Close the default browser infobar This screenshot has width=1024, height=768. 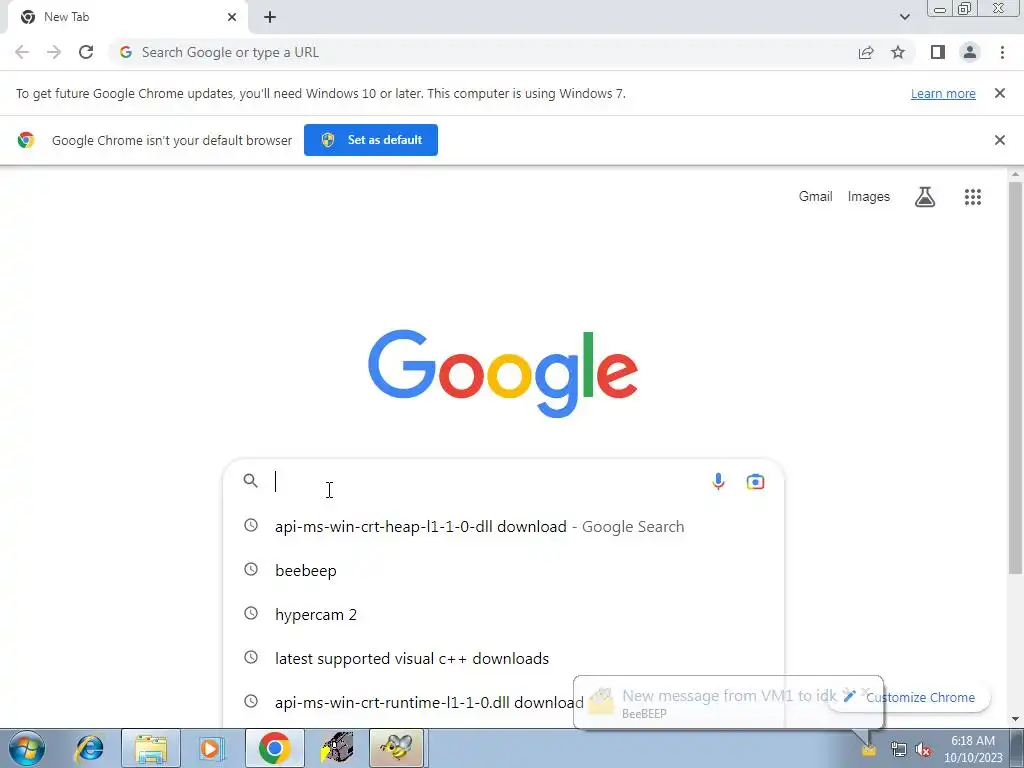999,140
